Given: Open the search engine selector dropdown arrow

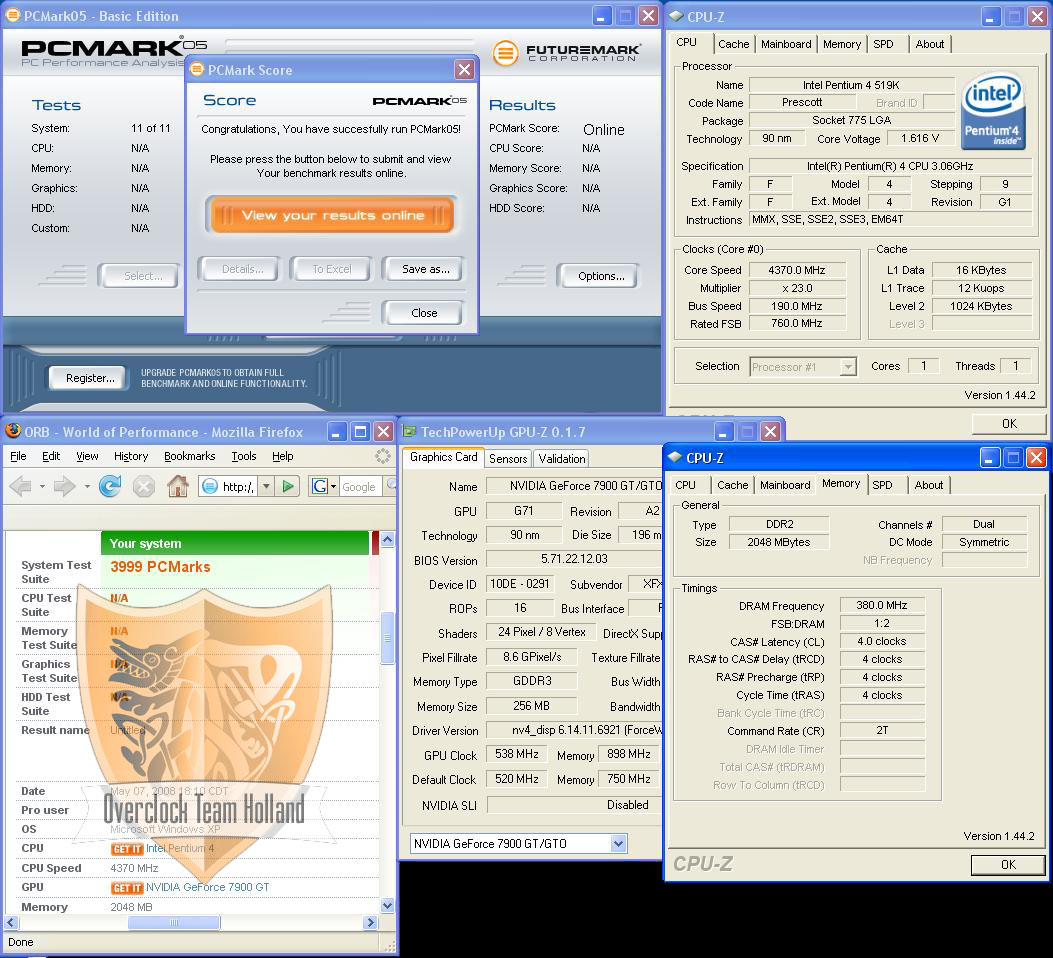Looking at the screenshot, I should click(334, 486).
